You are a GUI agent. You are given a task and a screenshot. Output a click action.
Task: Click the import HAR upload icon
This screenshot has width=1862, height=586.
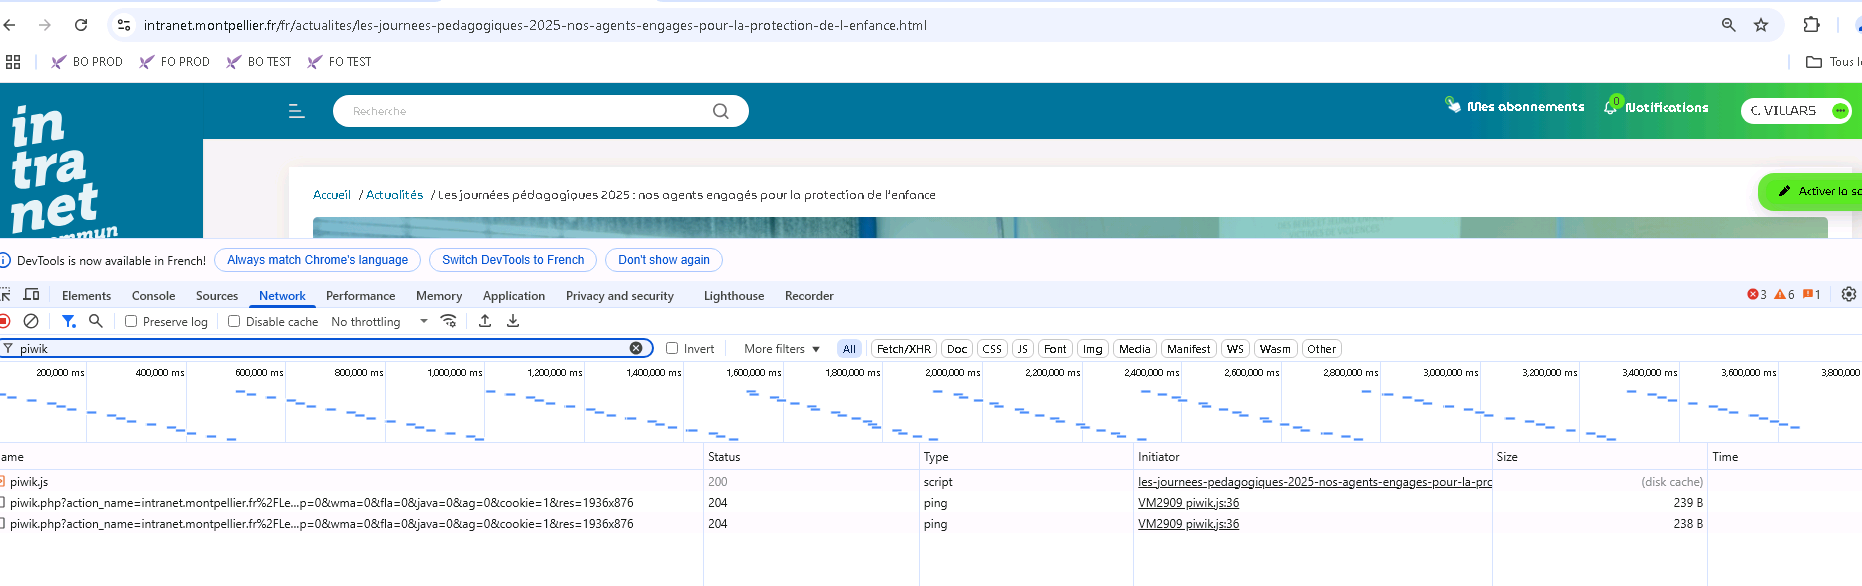click(485, 321)
